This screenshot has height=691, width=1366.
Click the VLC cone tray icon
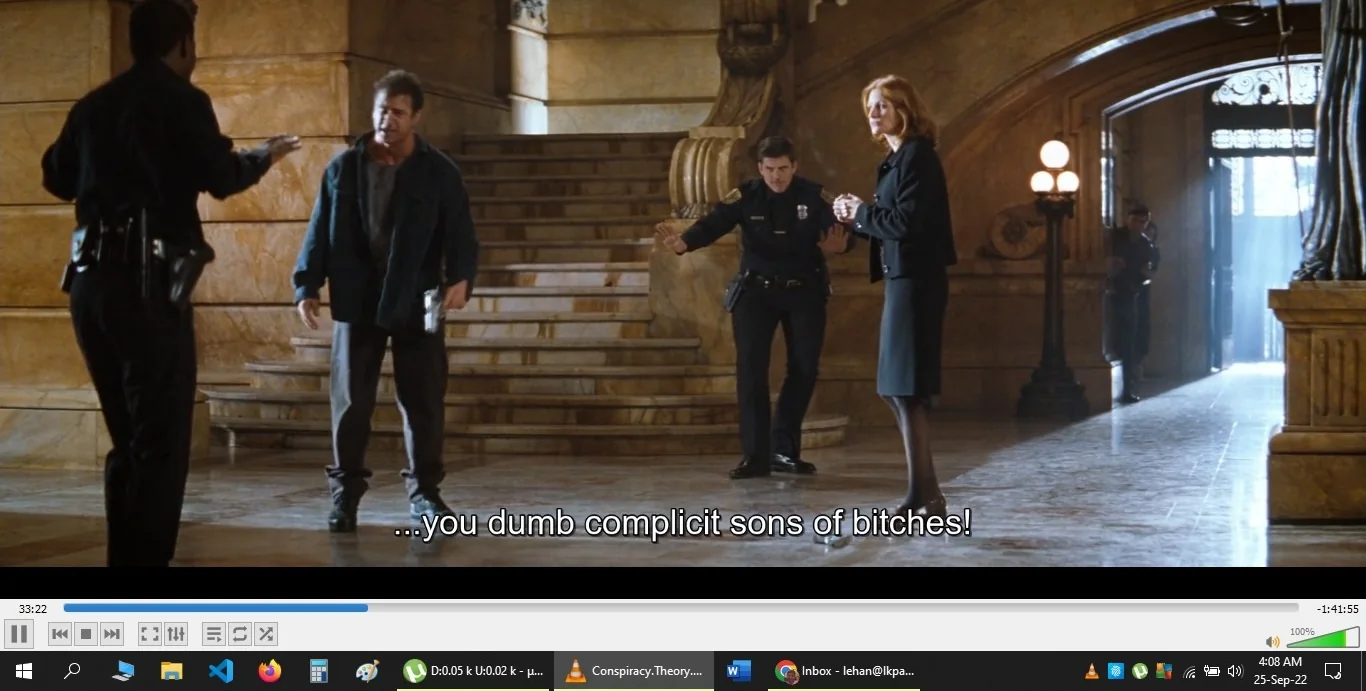(x=1092, y=671)
